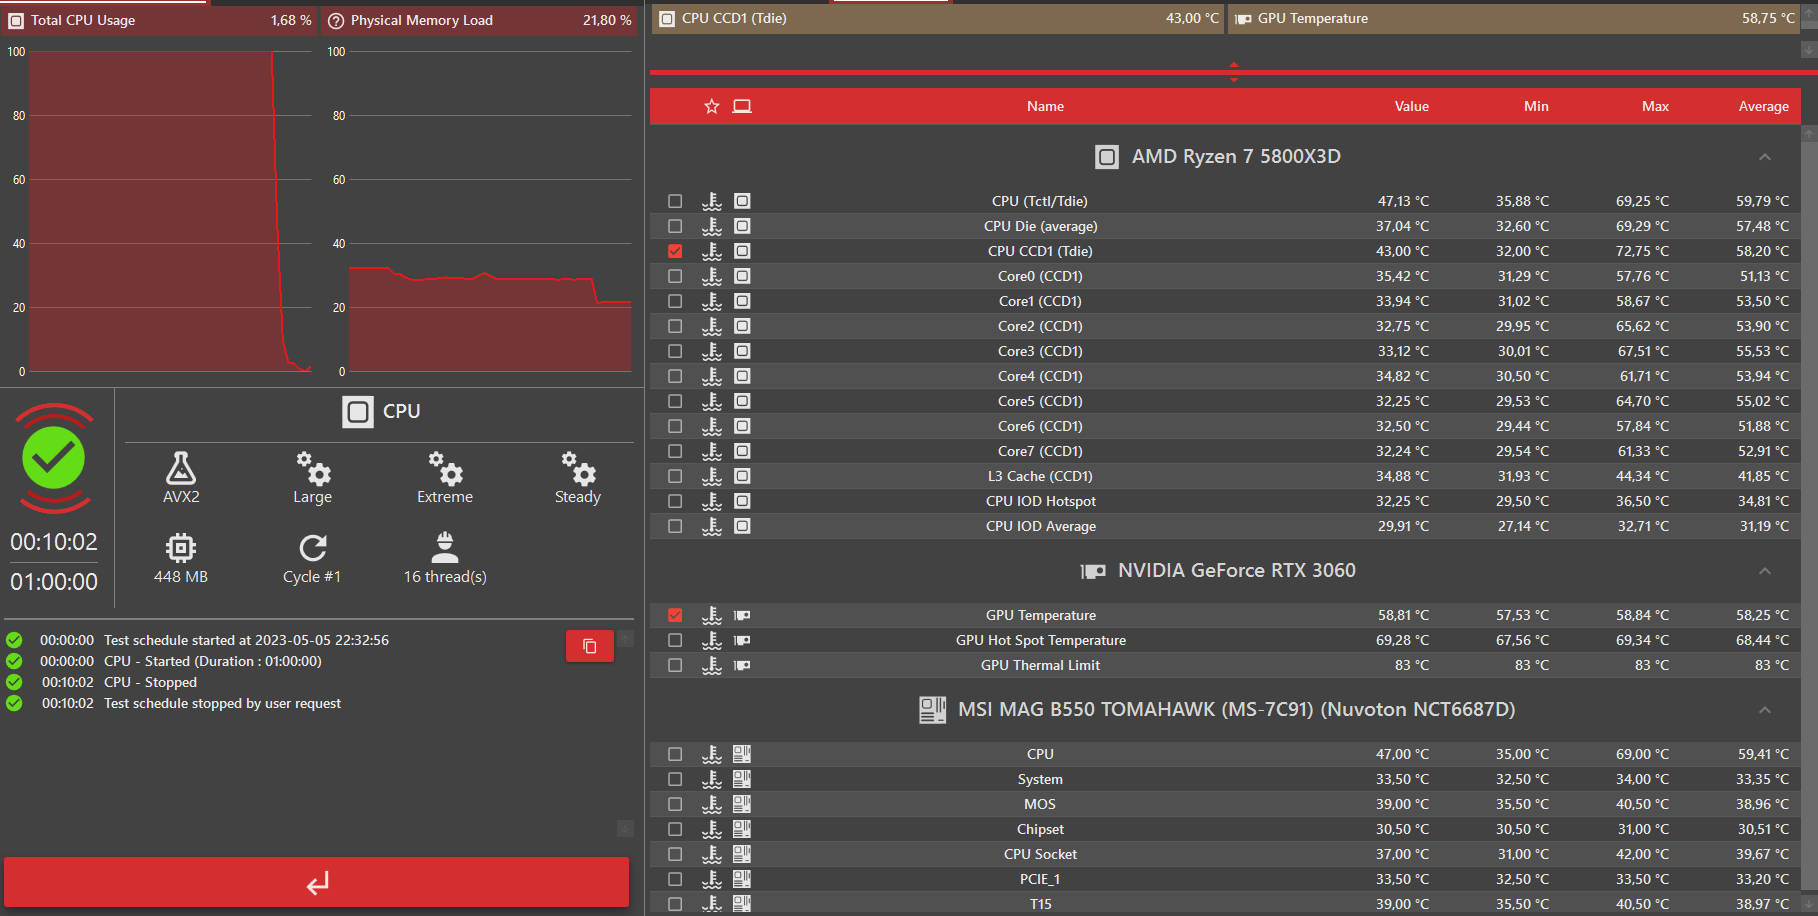Check the PCIE_1 sensor checkbox
The height and width of the screenshot is (916, 1818).
coord(675,879)
